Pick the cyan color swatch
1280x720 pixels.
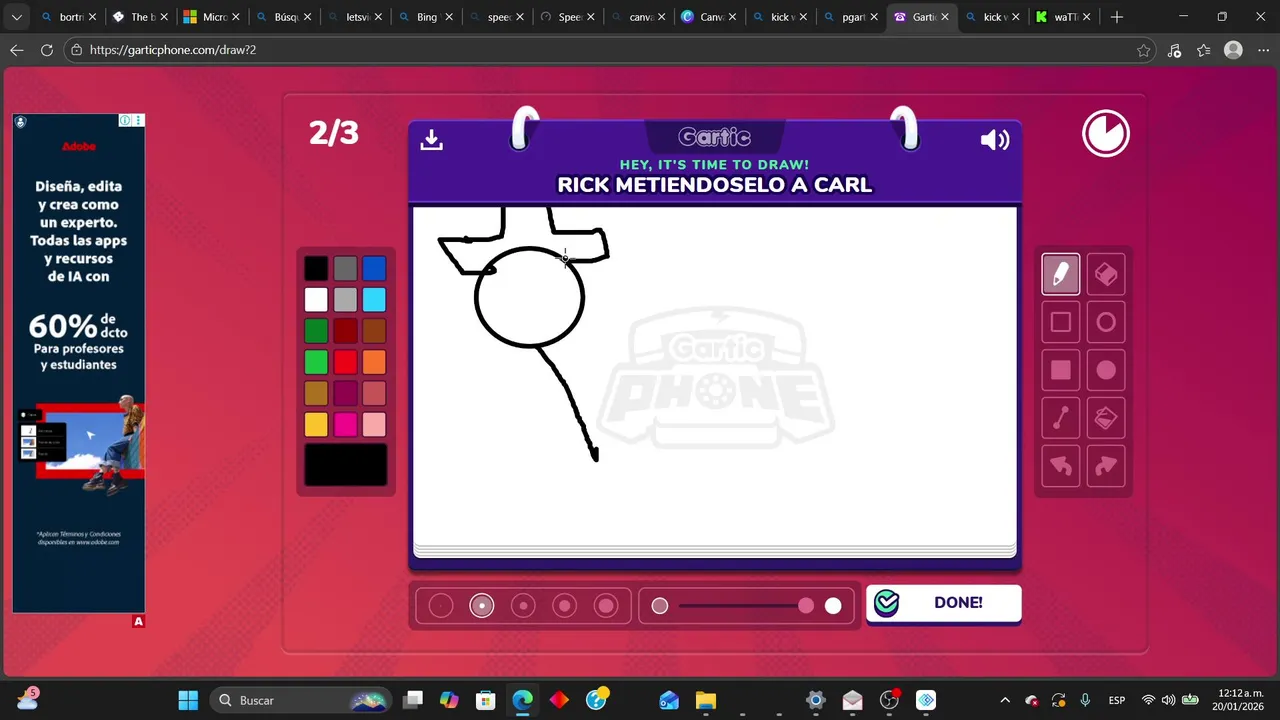374,299
